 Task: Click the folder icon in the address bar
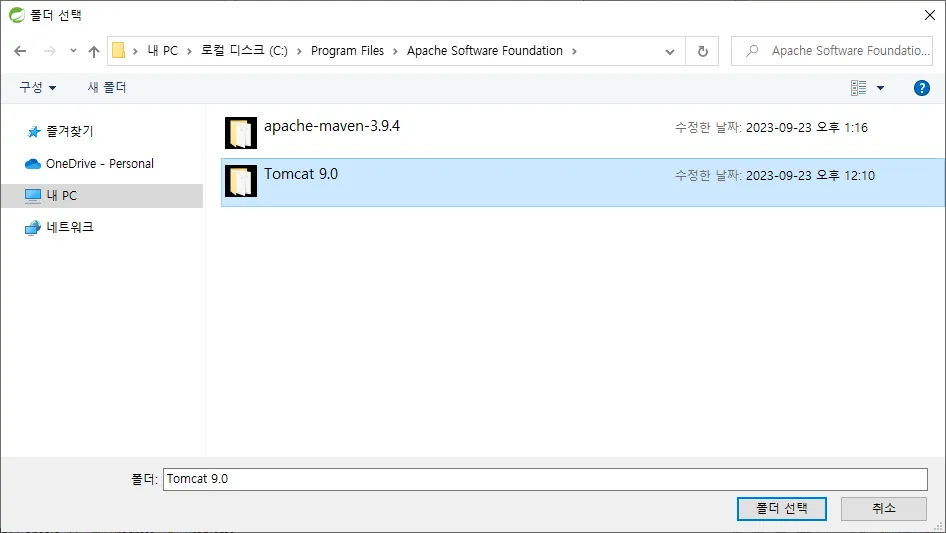click(x=119, y=51)
